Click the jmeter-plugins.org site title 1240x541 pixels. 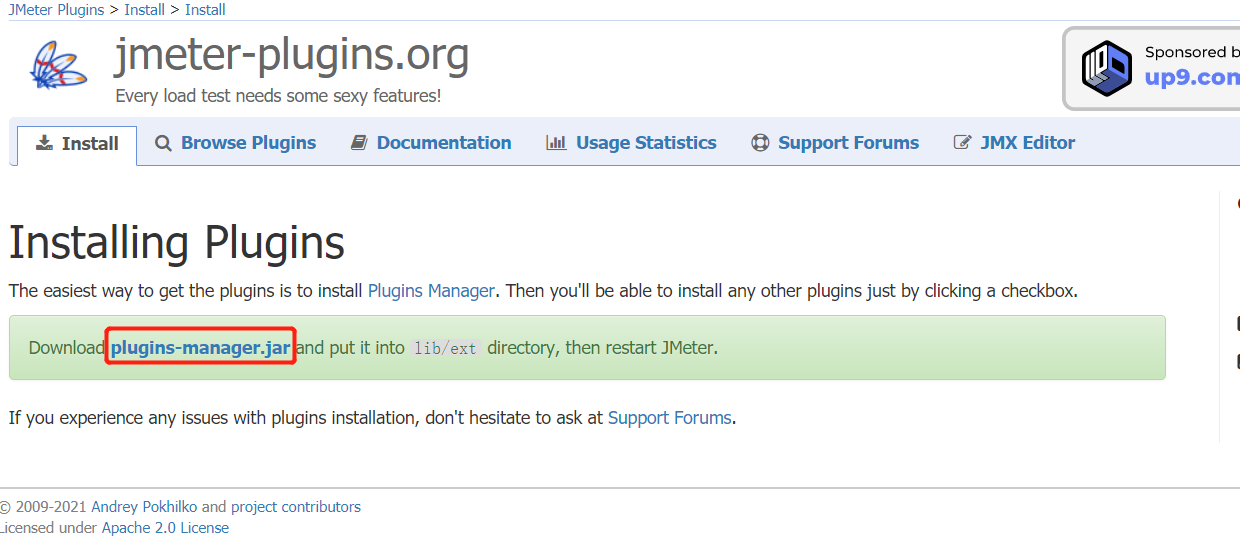point(292,55)
